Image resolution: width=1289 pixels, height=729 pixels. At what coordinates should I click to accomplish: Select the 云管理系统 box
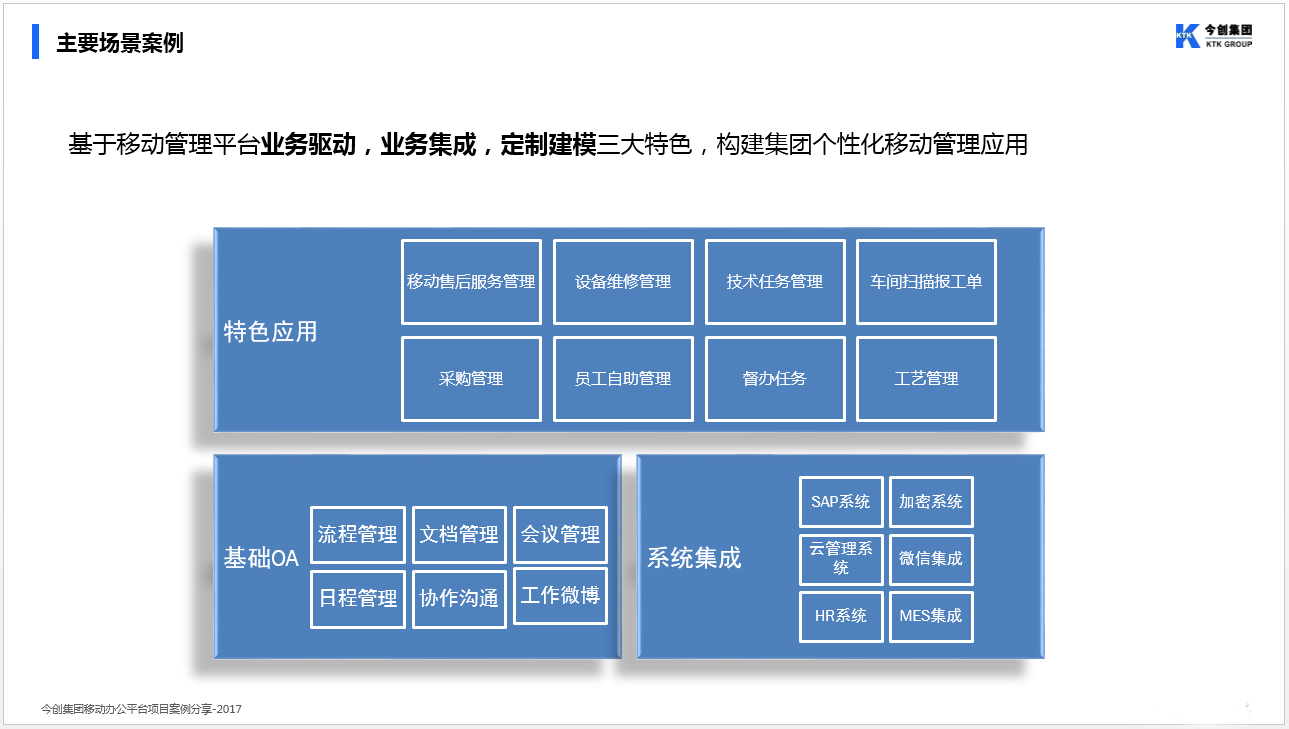click(841, 559)
